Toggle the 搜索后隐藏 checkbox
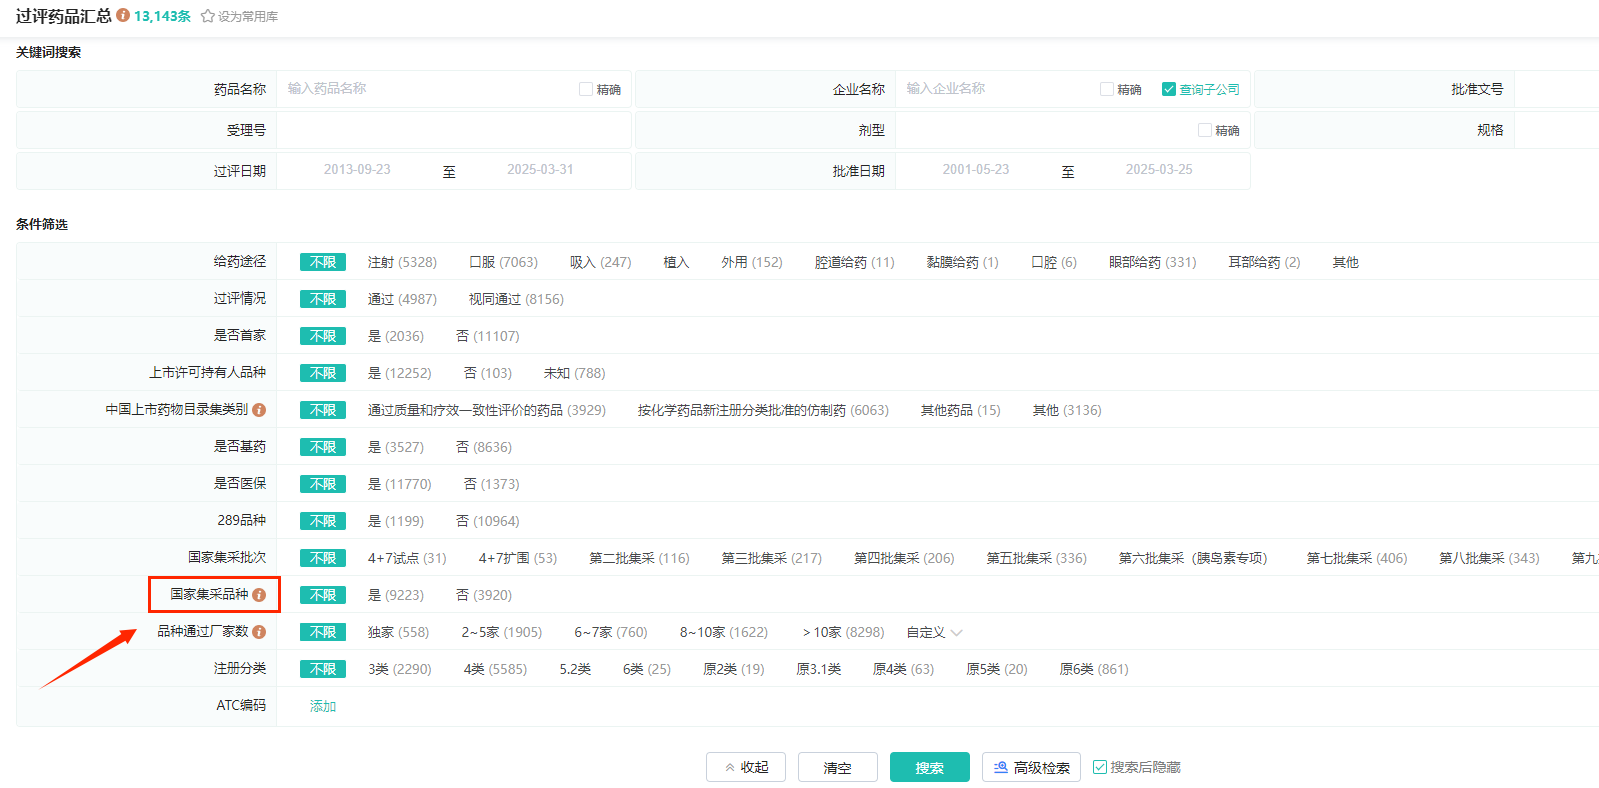 [x=1100, y=767]
